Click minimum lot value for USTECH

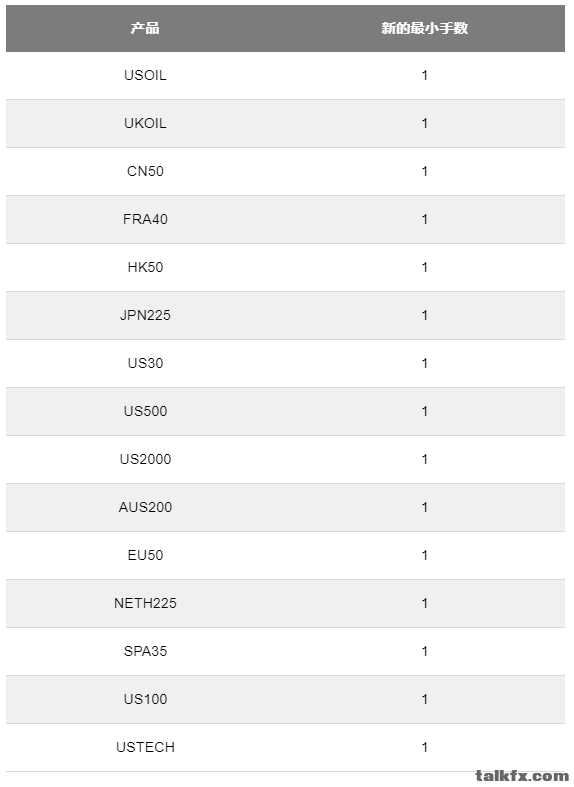424,747
